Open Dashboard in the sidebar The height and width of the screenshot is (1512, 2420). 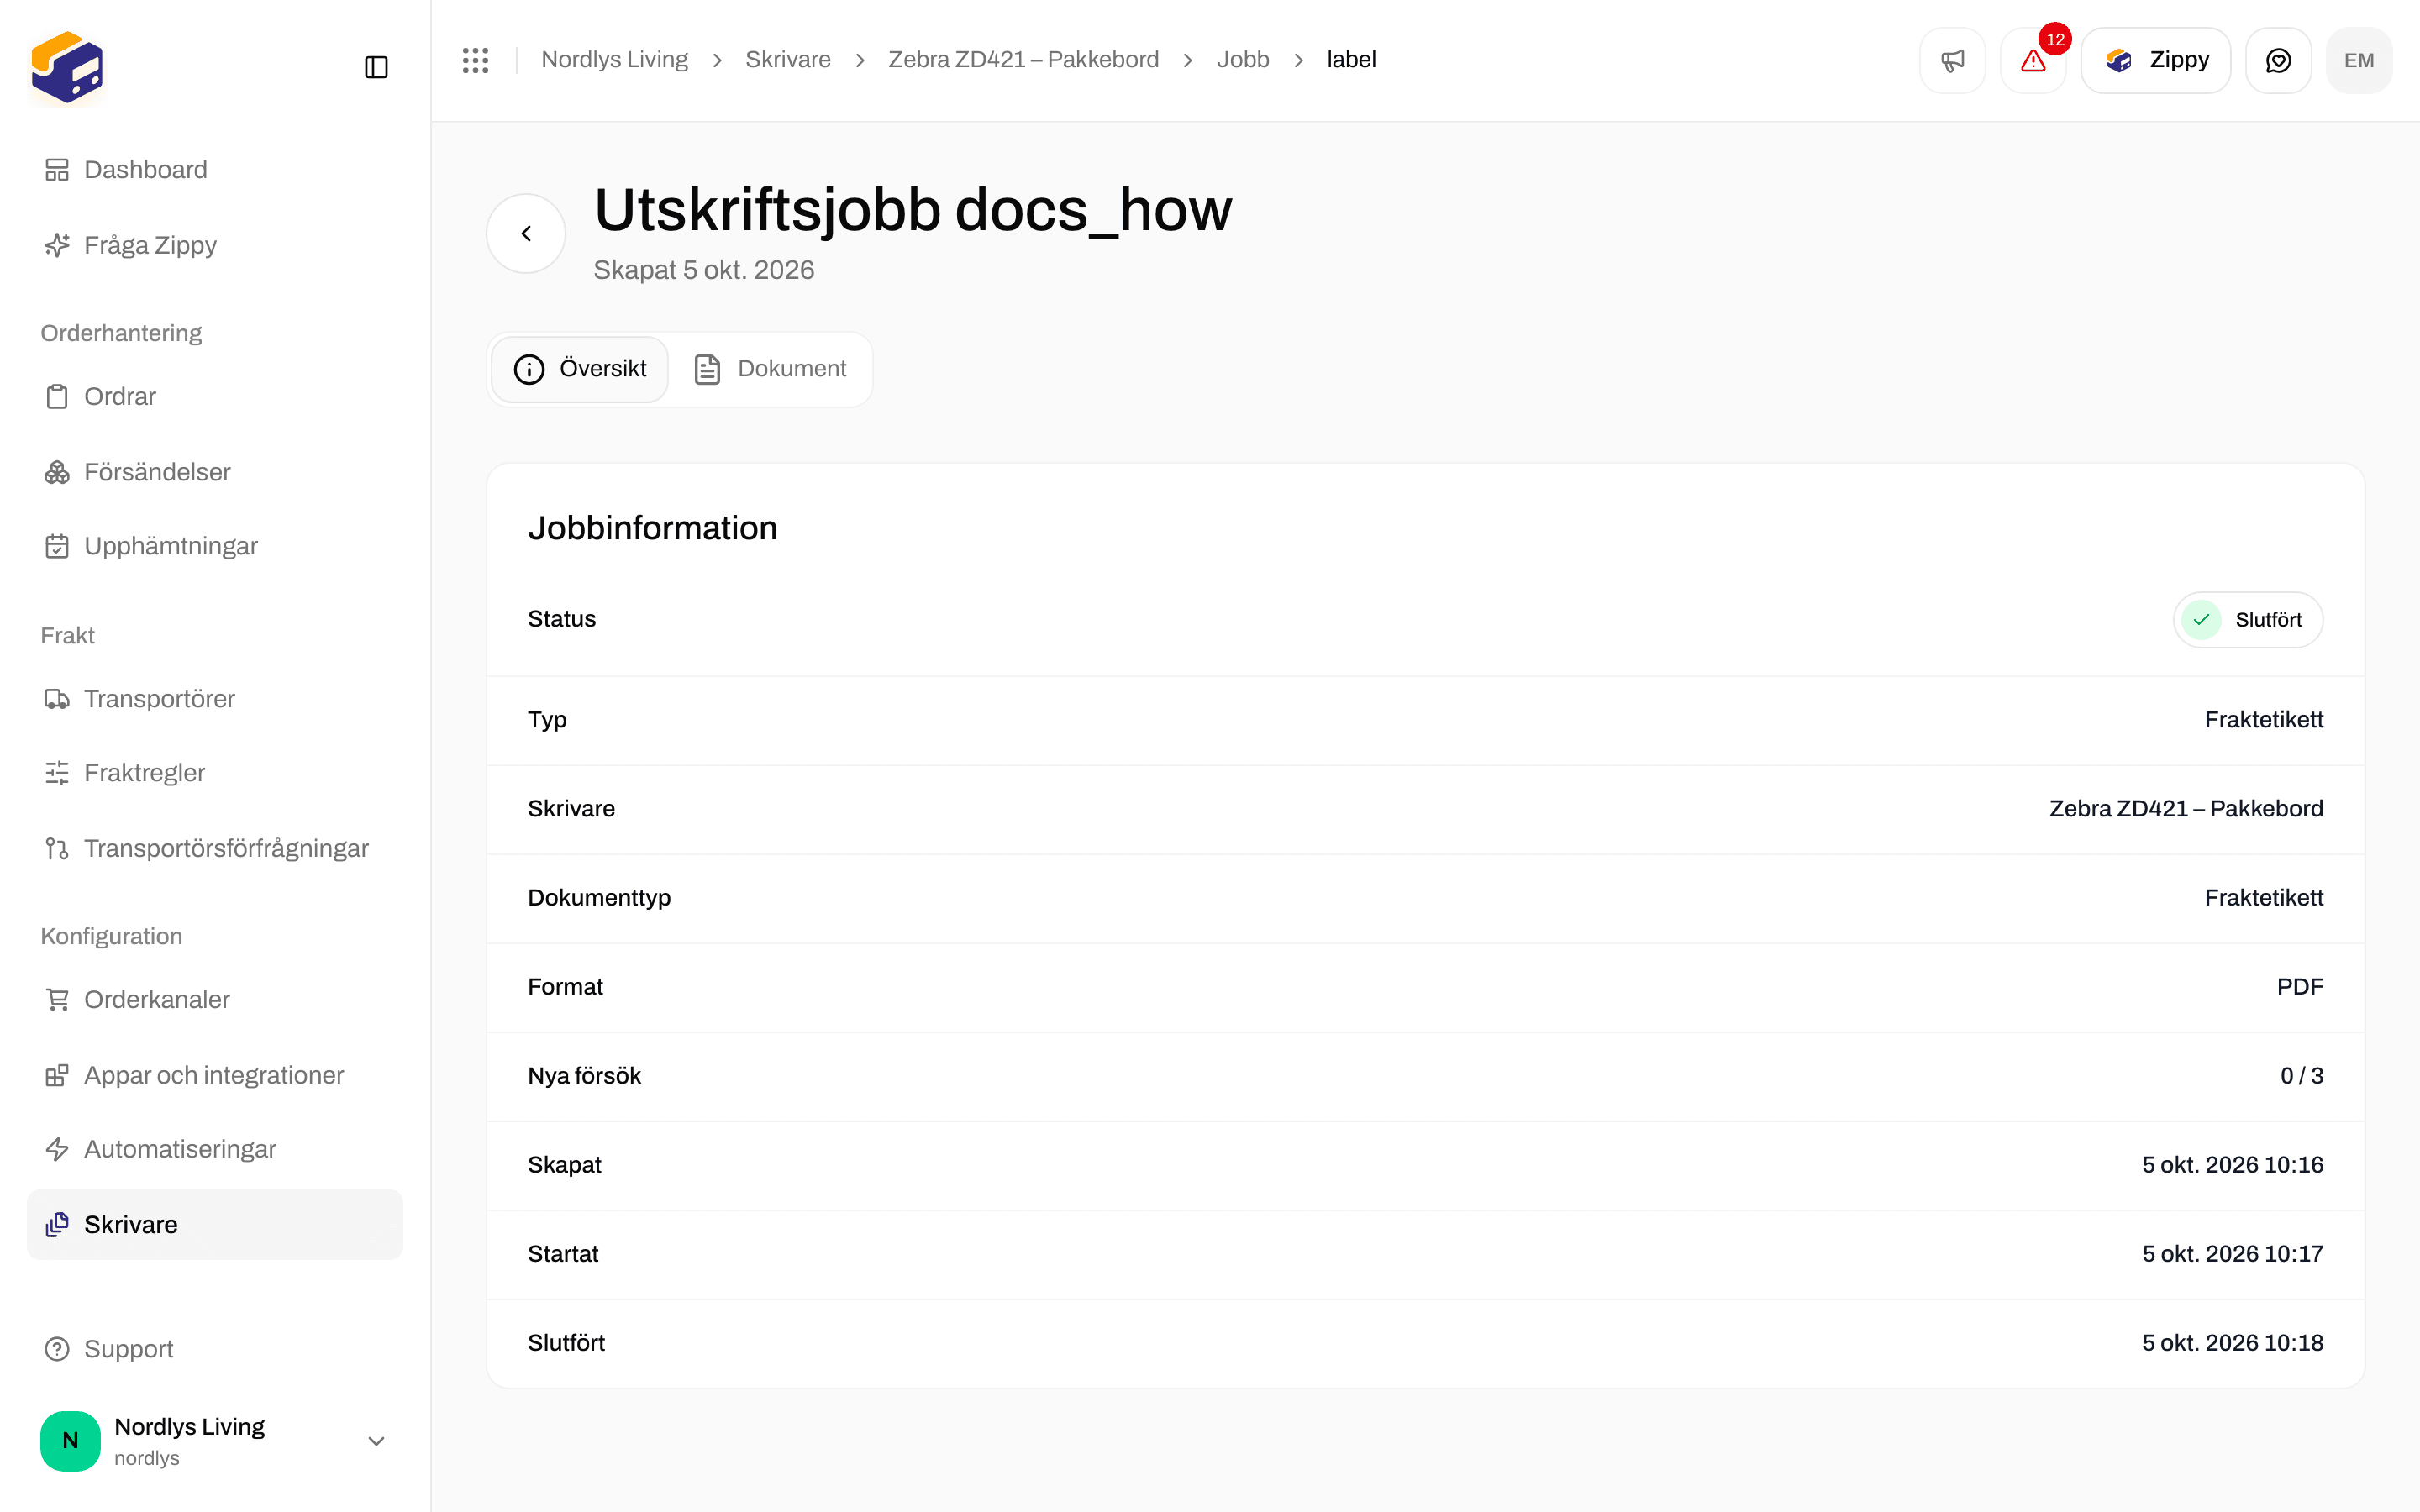215,170
